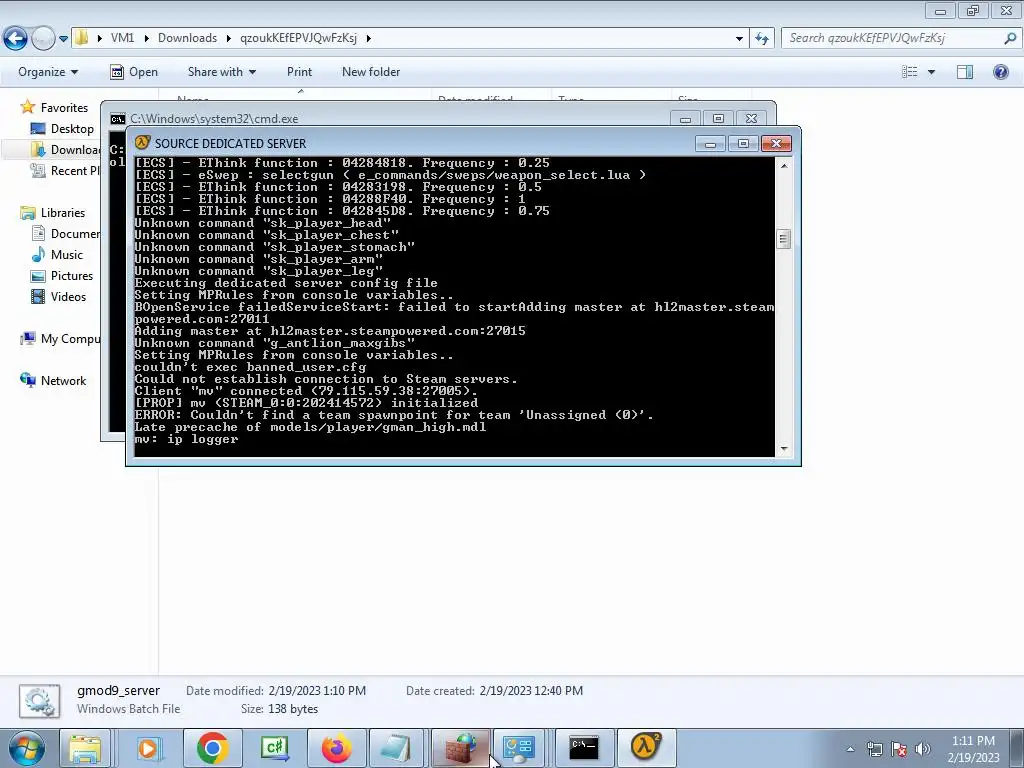Open the address bar history dropdown
Viewport: 1024px width, 768px height.
coord(739,38)
